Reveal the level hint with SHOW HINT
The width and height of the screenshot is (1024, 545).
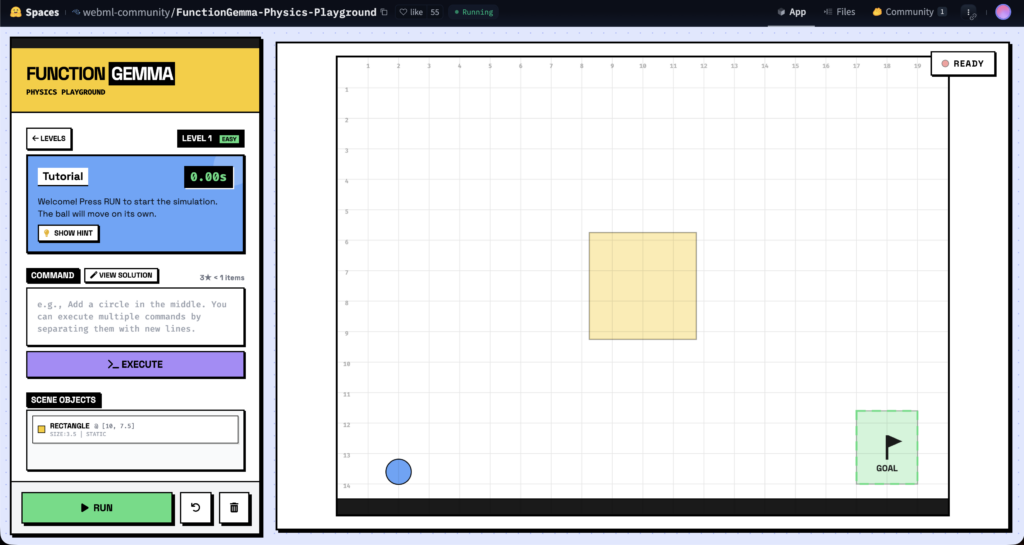tap(69, 233)
